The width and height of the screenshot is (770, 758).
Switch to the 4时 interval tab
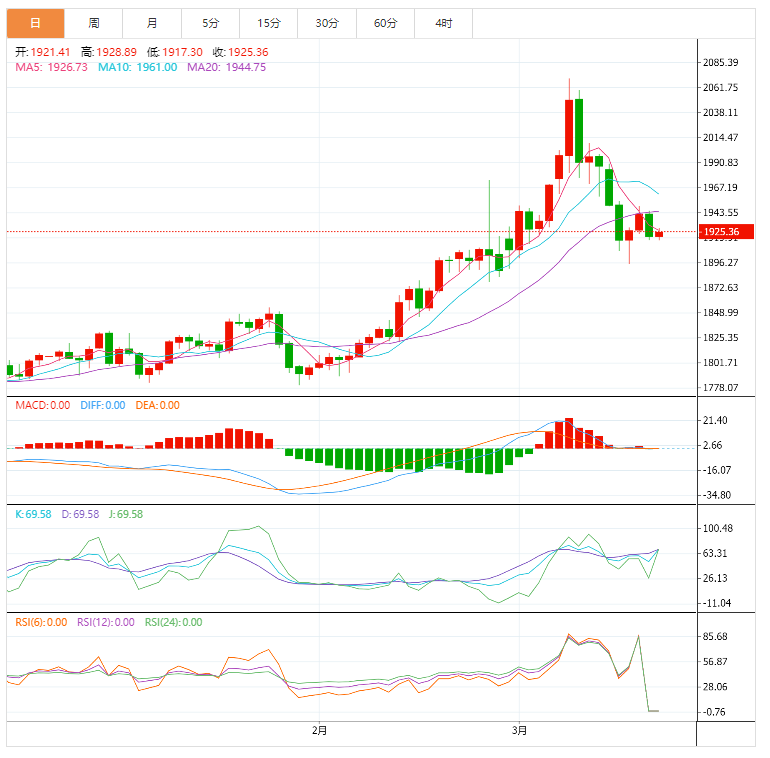point(443,23)
